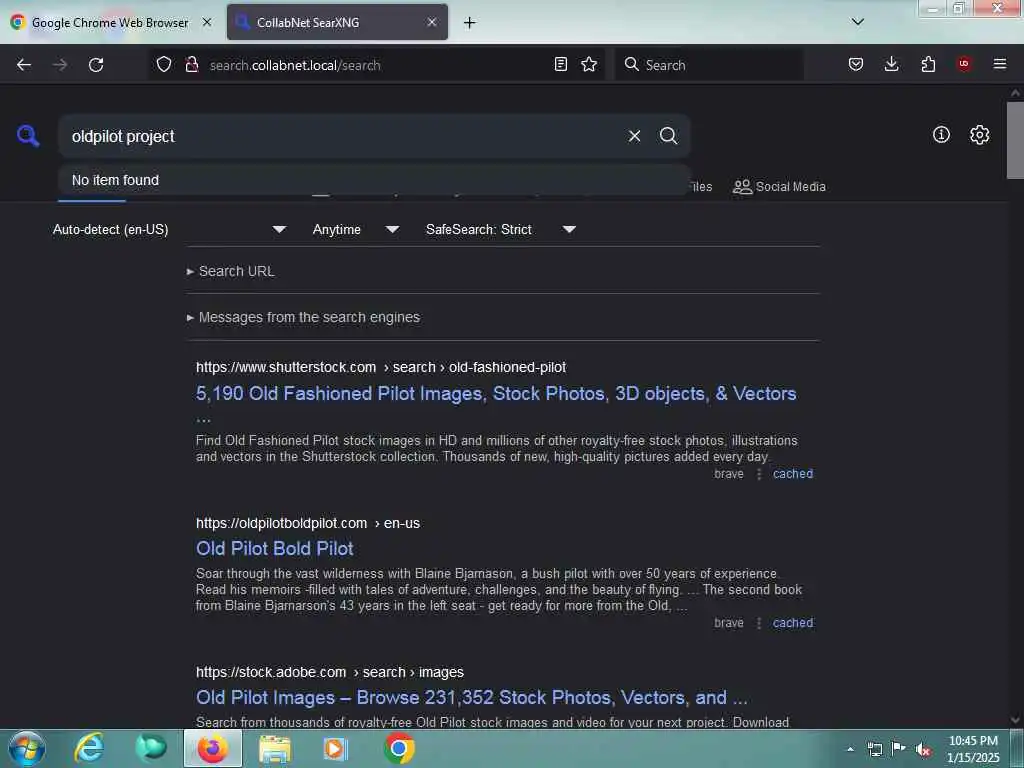Screen dimensions: 1024x768
Task: Open Firefox taskbar button
Action: click(x=213, y=748)
